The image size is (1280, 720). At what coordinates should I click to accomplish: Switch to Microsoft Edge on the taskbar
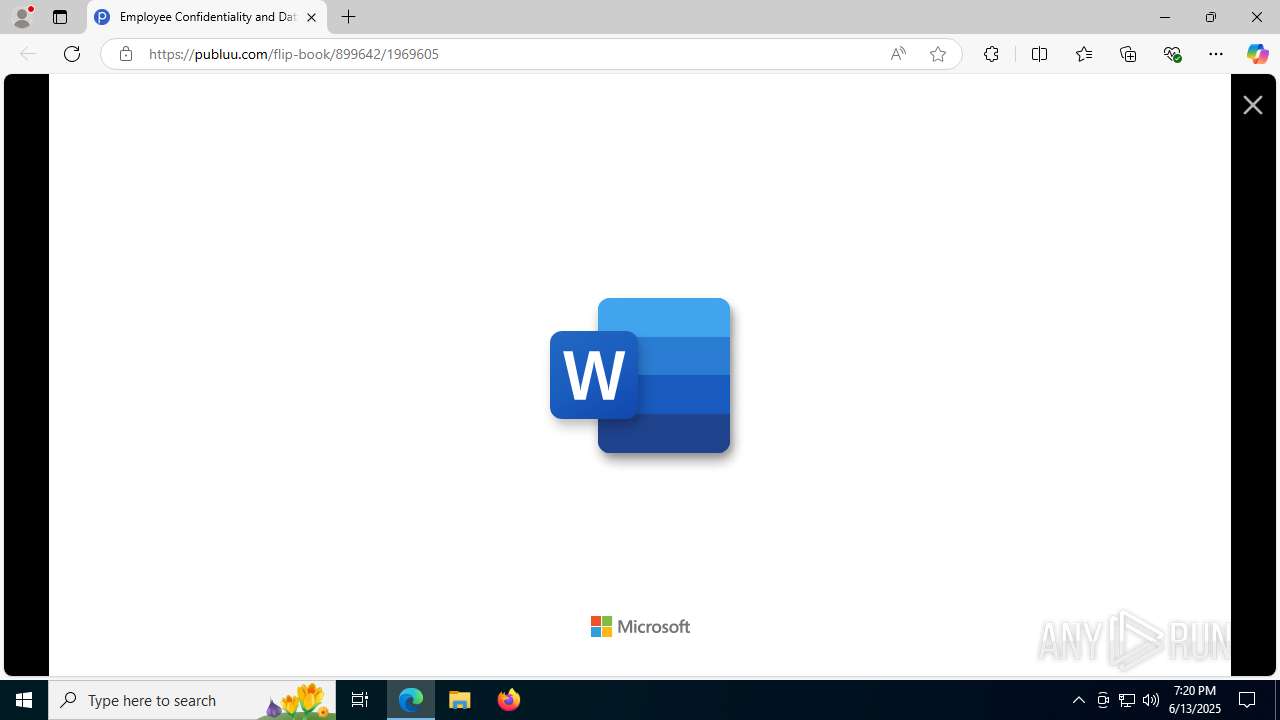[411, 700]
